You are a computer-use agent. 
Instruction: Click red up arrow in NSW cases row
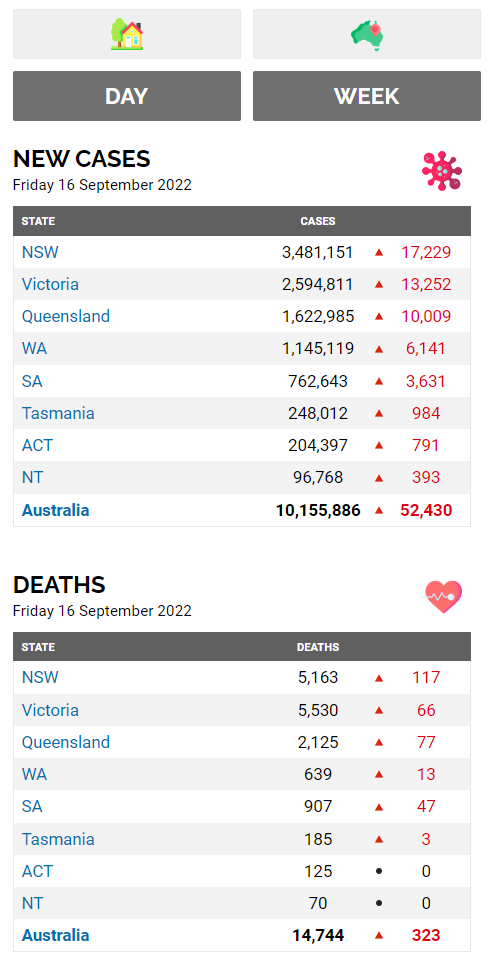(x=379, y=253)
